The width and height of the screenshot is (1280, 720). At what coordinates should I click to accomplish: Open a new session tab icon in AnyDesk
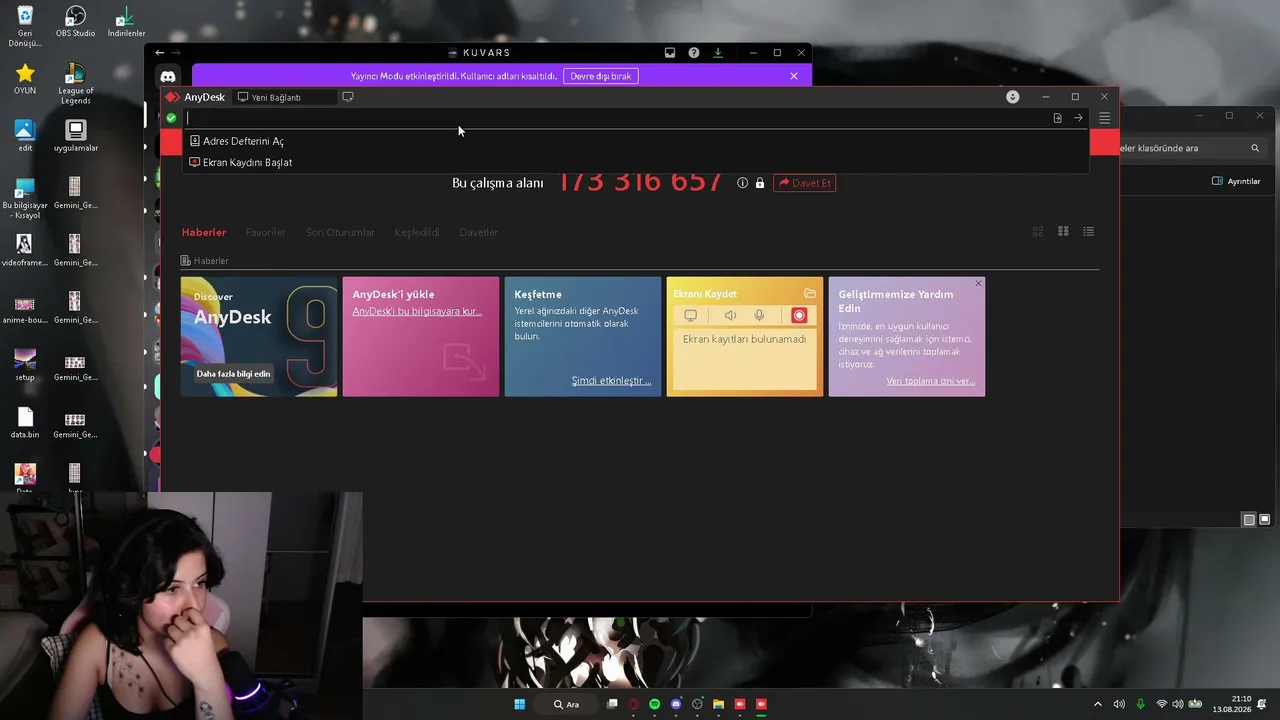point(348,97)
